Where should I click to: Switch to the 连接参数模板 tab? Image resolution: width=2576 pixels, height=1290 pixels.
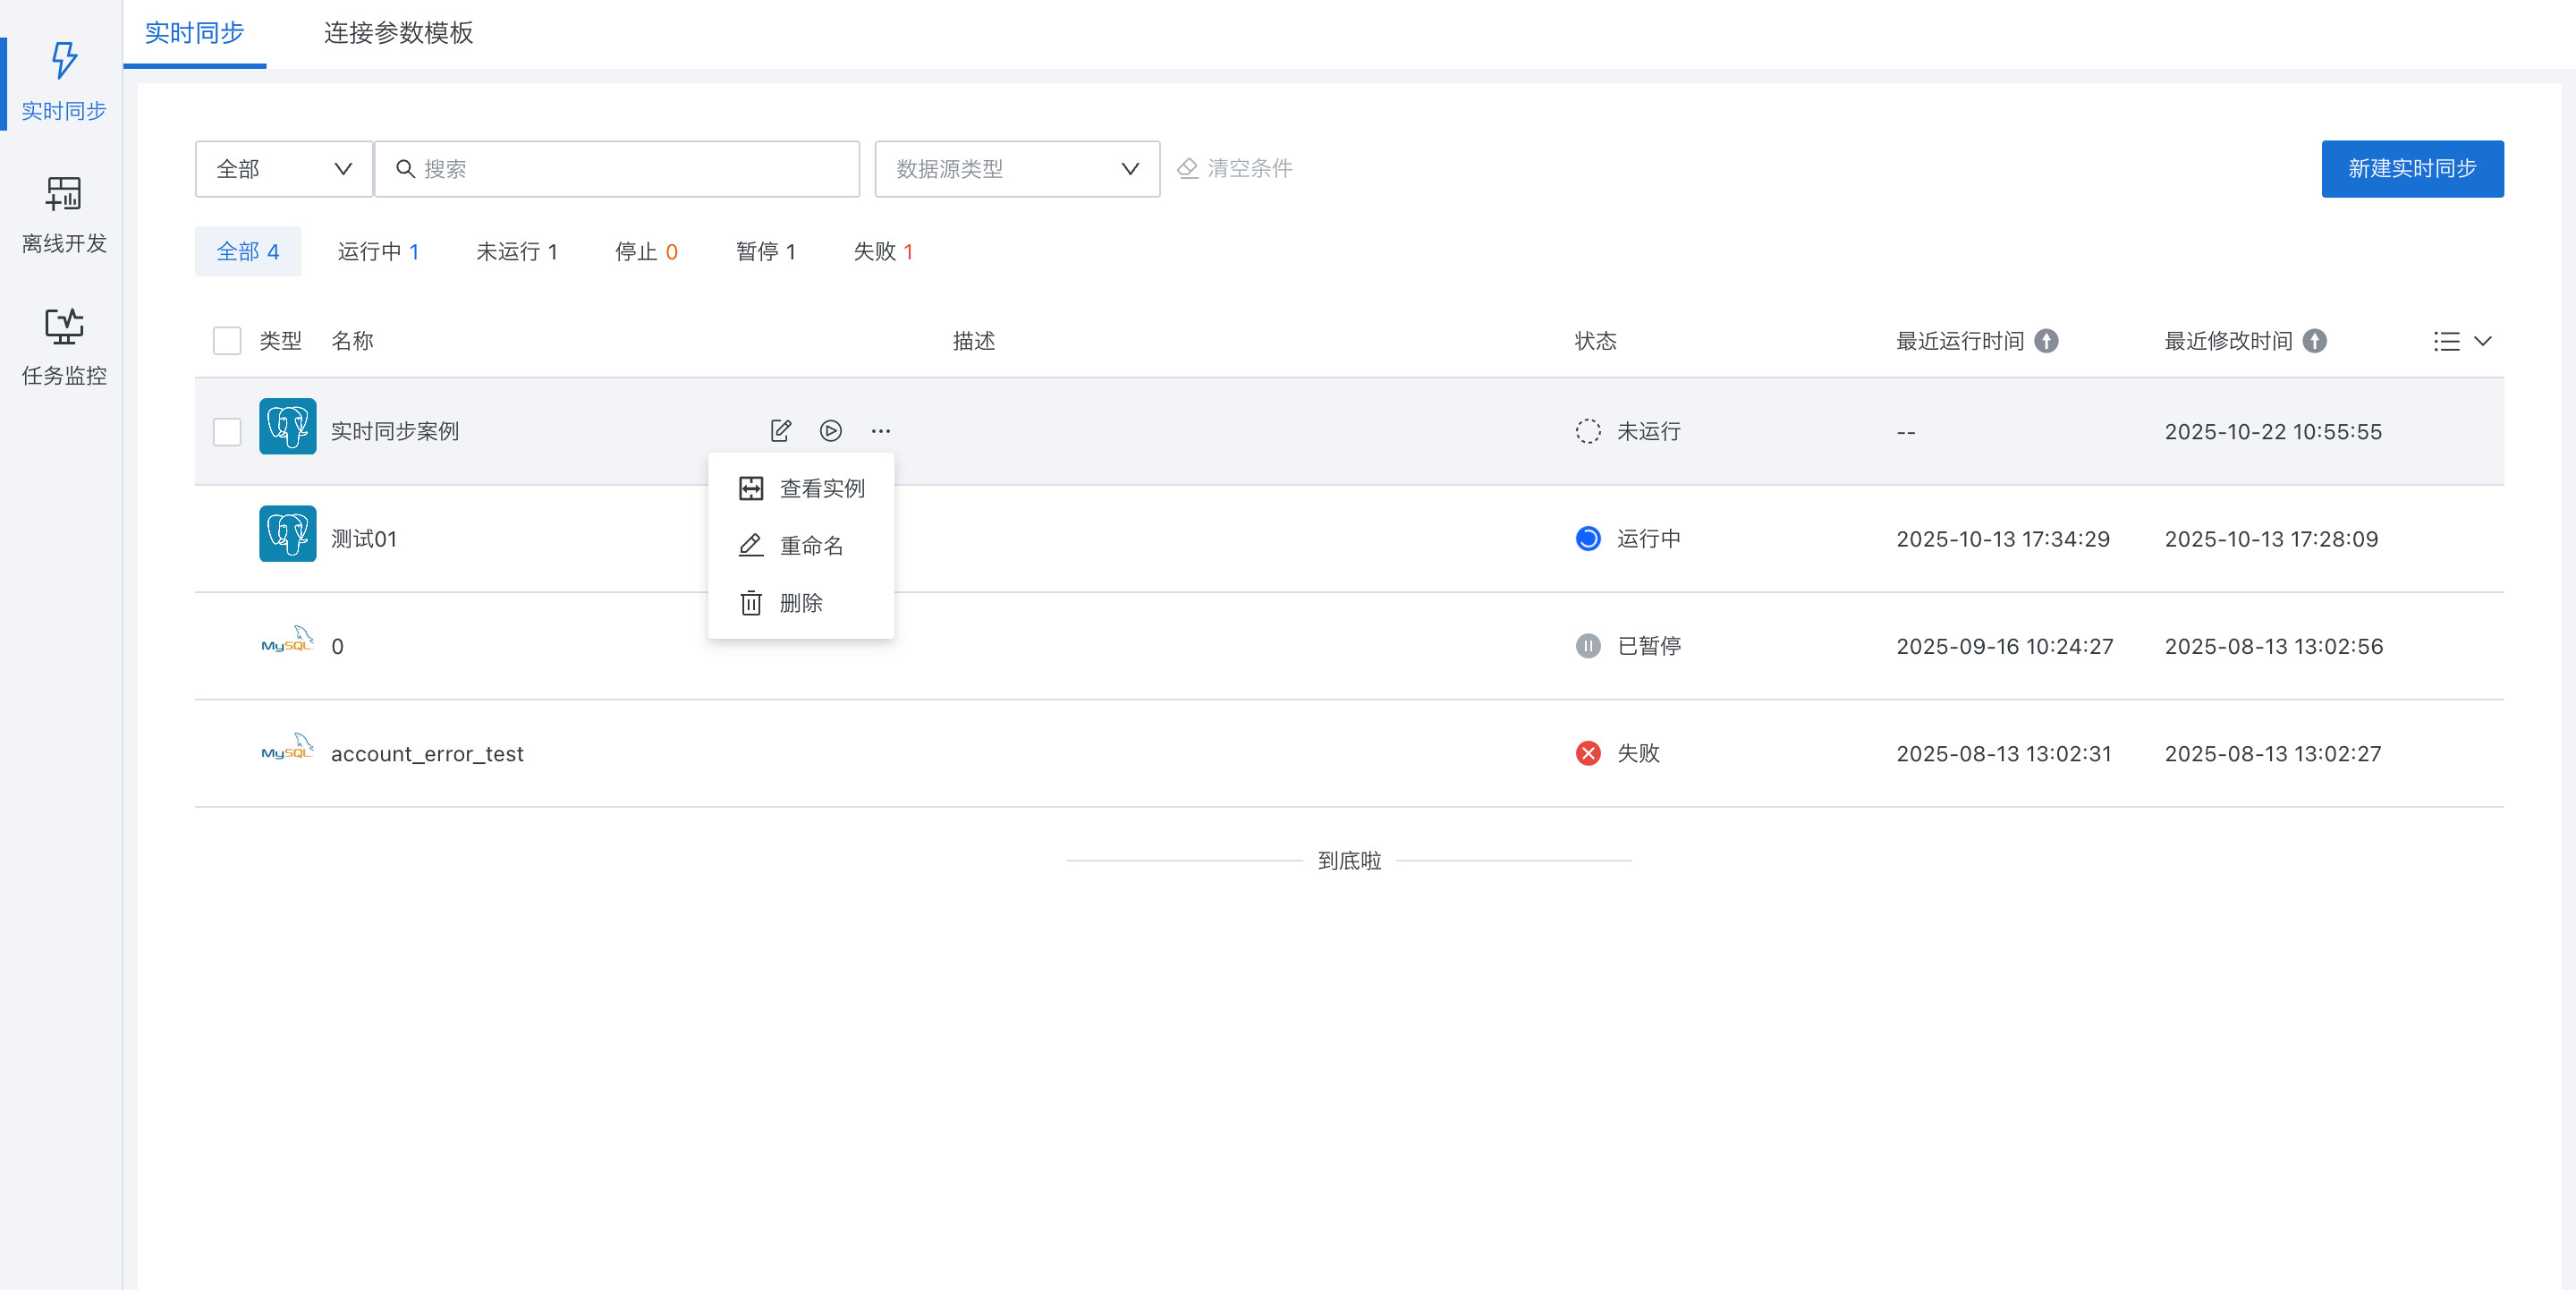click(398, 33)
